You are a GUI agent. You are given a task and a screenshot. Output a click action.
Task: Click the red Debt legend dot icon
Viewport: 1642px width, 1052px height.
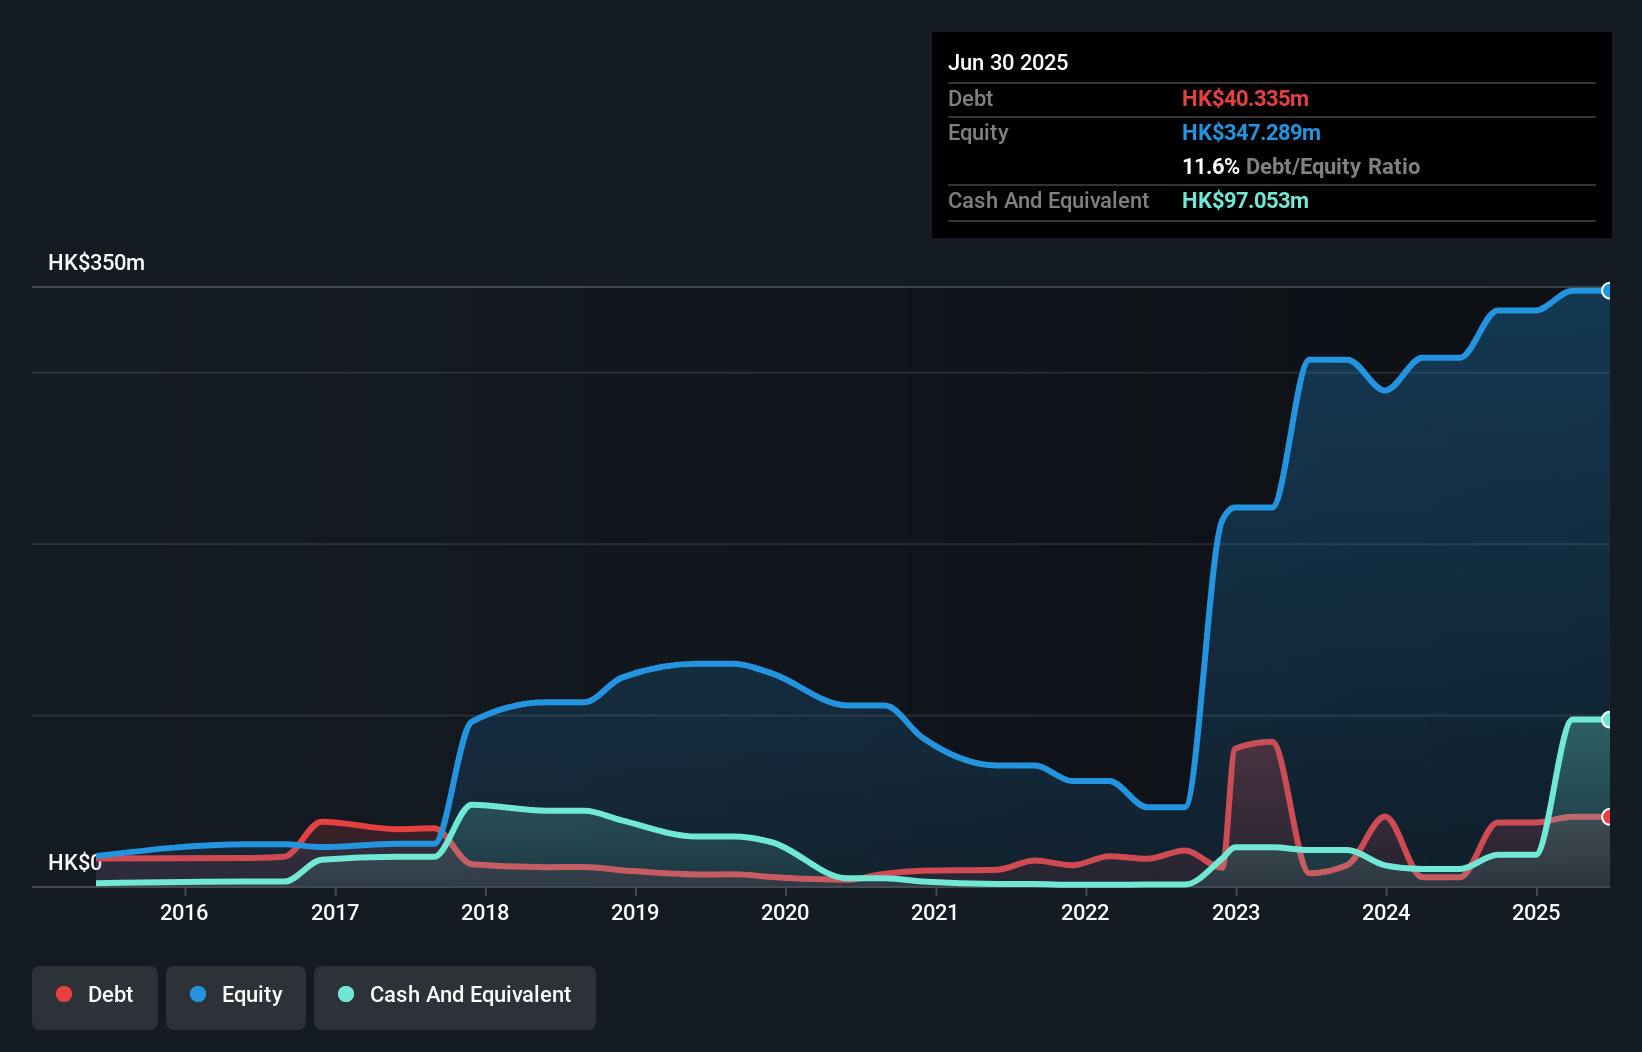click(x=63, y=994)
